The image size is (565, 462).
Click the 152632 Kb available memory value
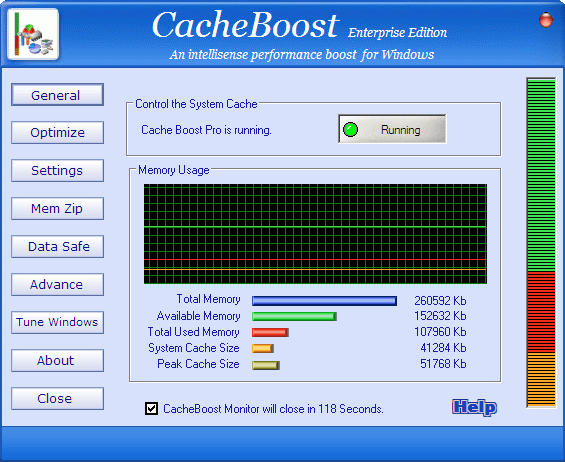click(440, 316)
